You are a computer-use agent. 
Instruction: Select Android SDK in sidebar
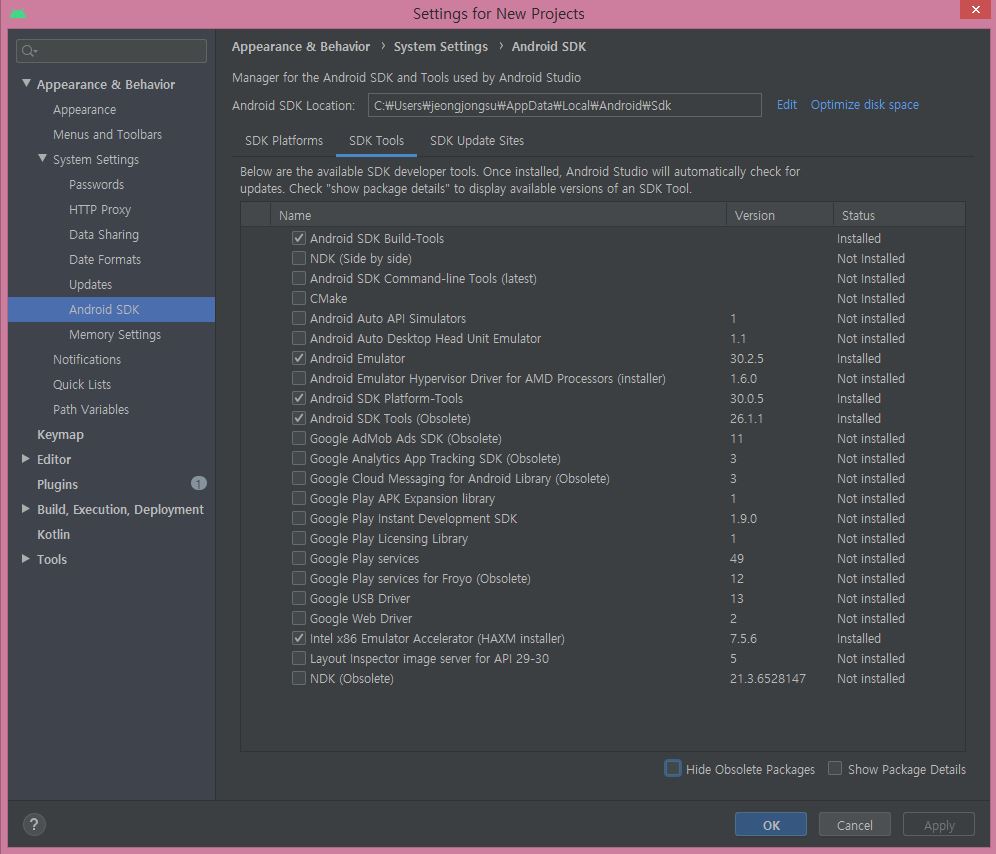(x=111, y=309)
